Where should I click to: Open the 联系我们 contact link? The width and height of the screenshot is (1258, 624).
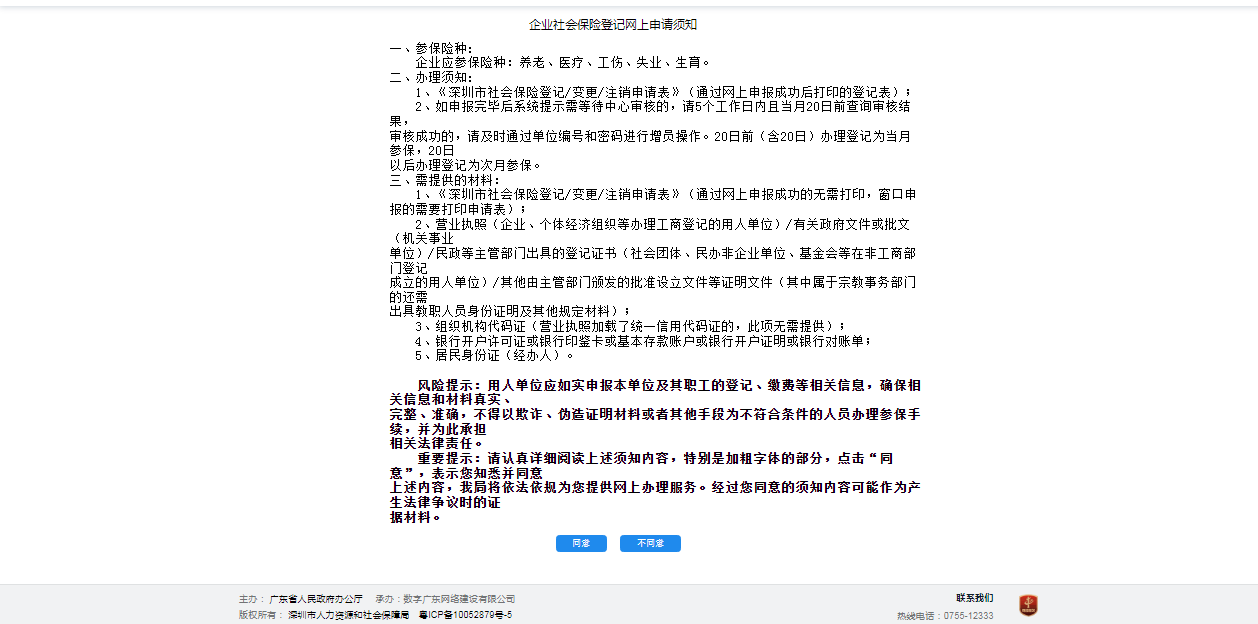[974, 598]
